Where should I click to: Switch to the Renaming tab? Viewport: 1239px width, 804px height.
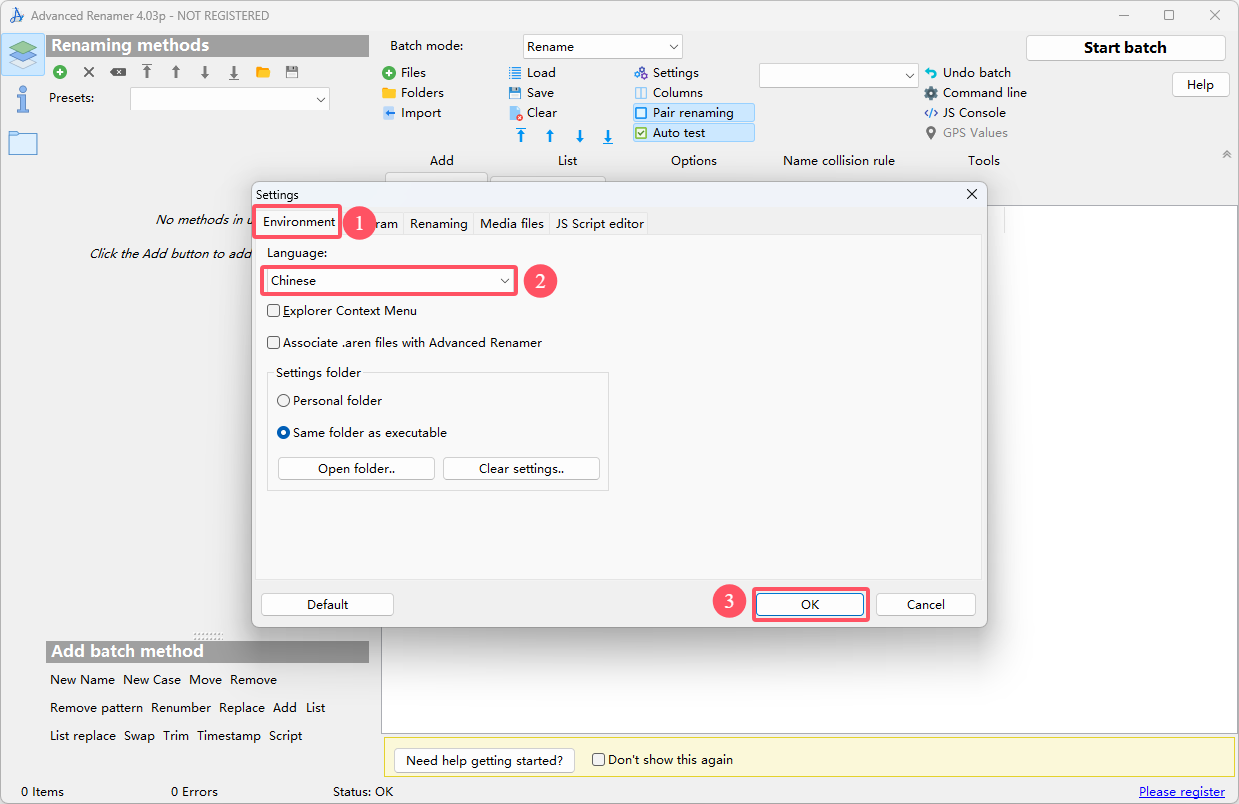pos(439,224)
